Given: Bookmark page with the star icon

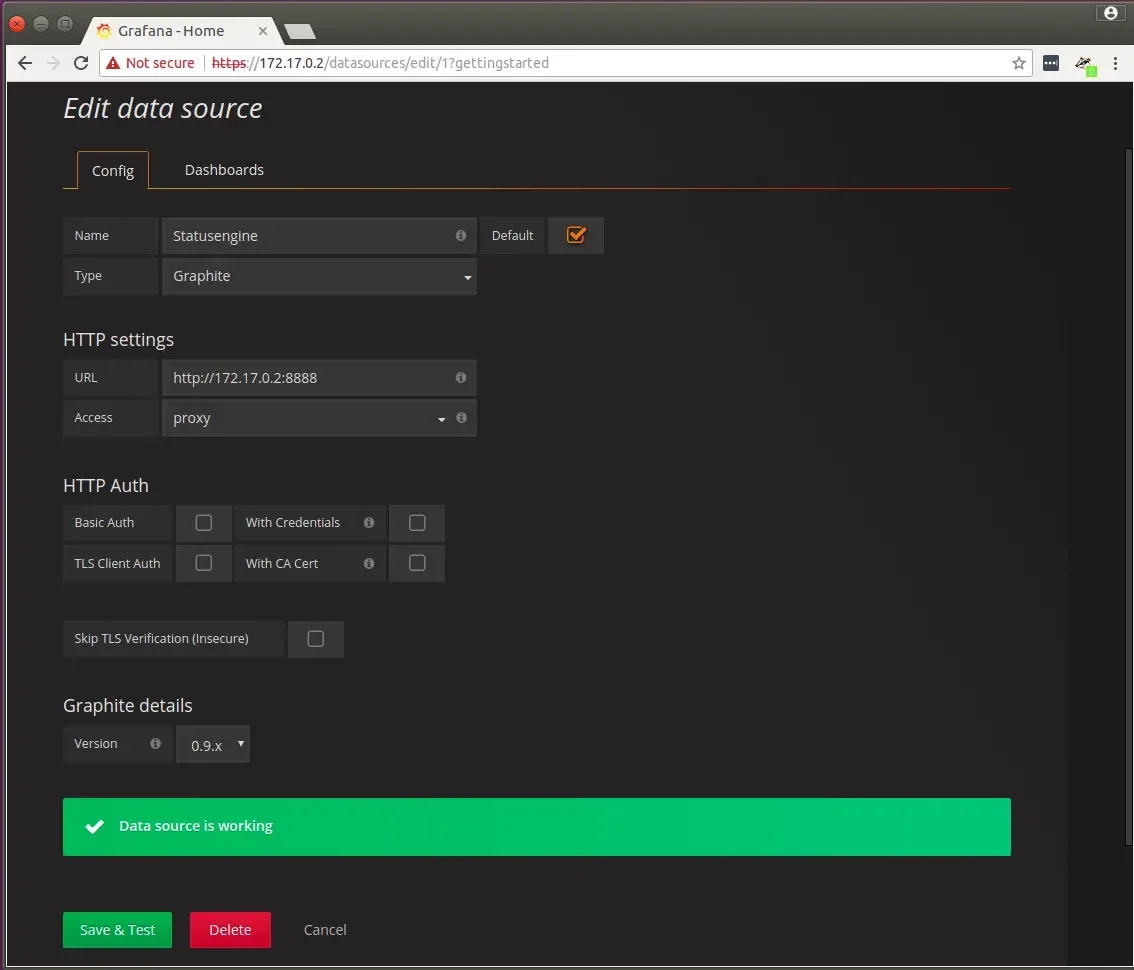Looking at the screenshot, I should (x=1018, y=63).
